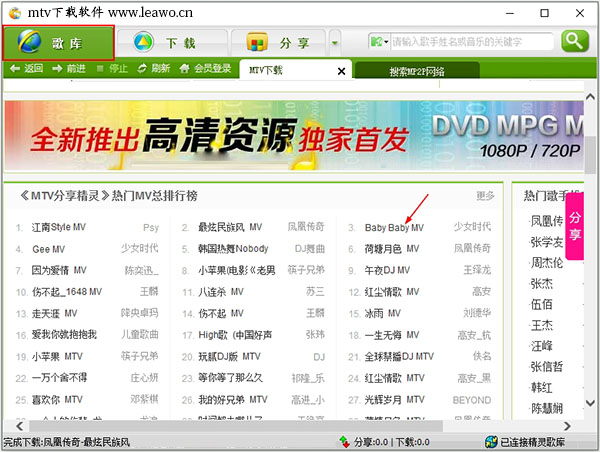The image size is (600, 452).
Task: Click the vertical scrollbar down arrow
Action: click(x=590, y=403)
